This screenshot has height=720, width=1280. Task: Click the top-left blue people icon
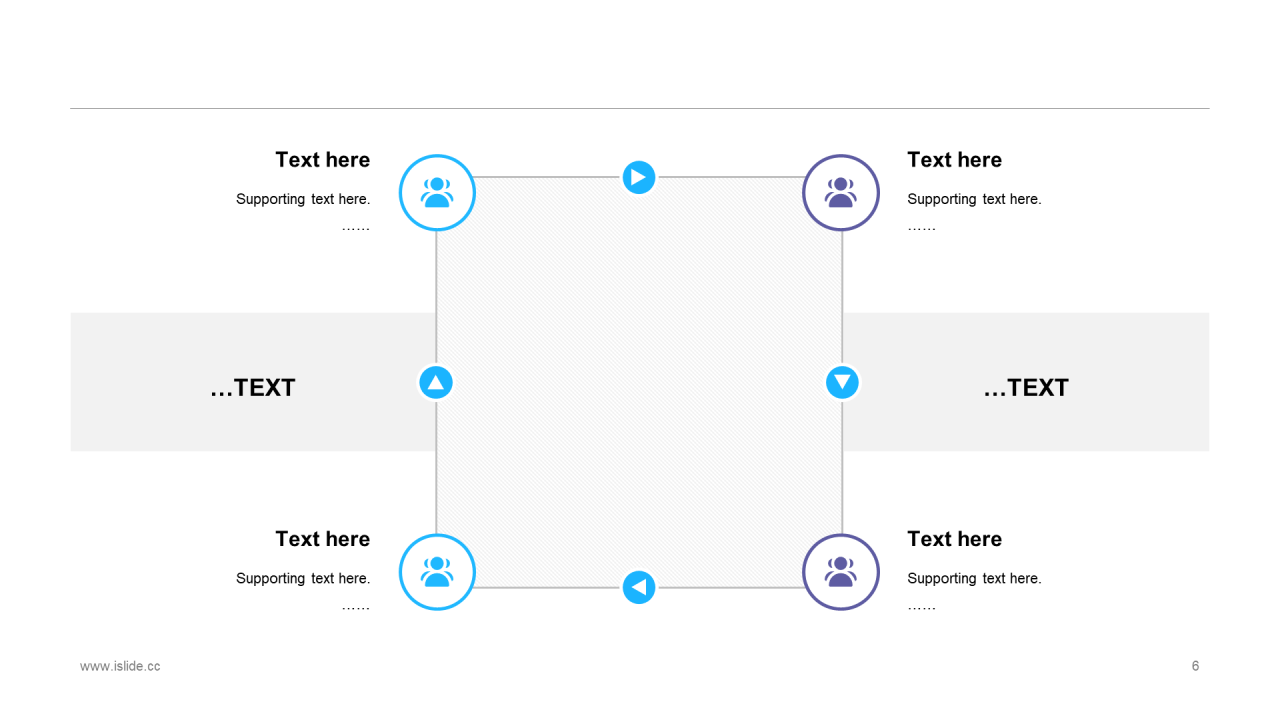437,193
